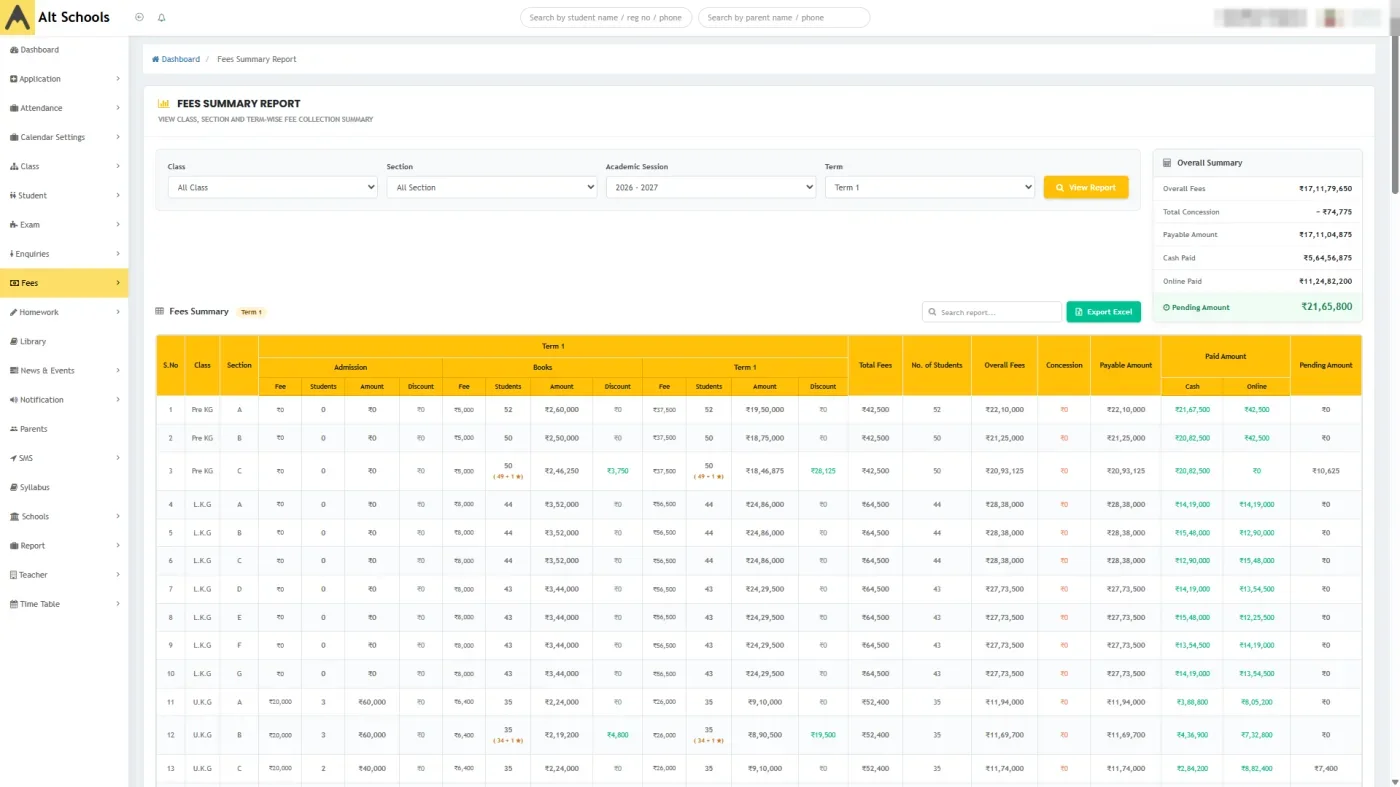Viewport: 1400px width, 787px height.
Task: Open the Academic Session dropdown
Action: click(710, 187)
